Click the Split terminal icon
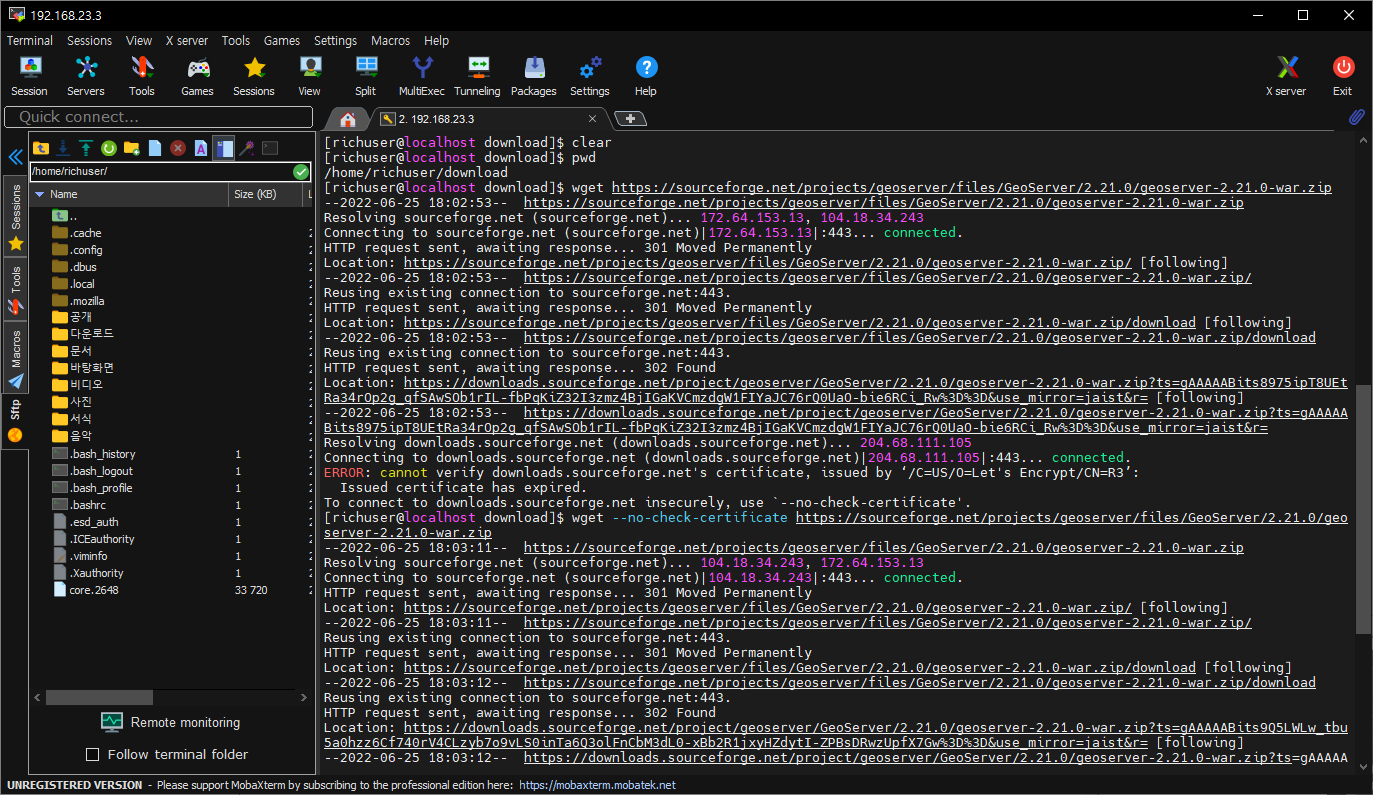The image size is (1373, 795). [x=366, y=76]
